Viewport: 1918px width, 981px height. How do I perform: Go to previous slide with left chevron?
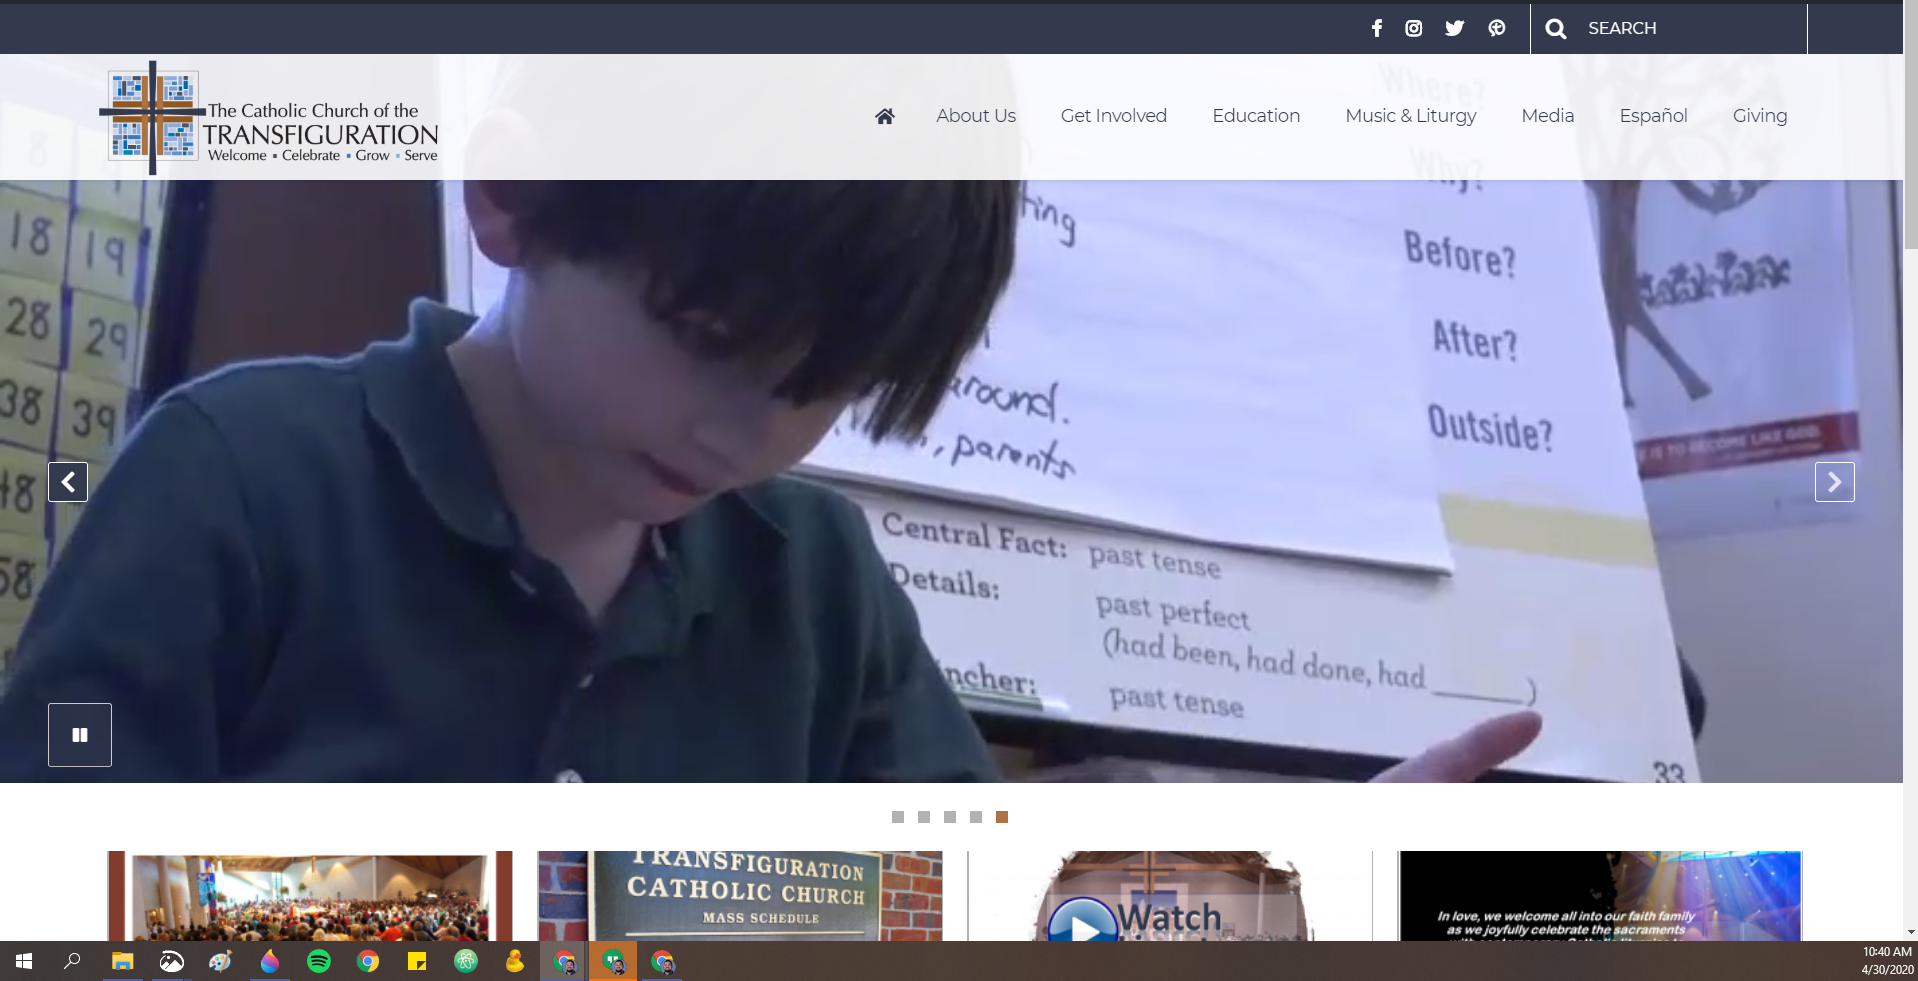(x=68, y=482)
